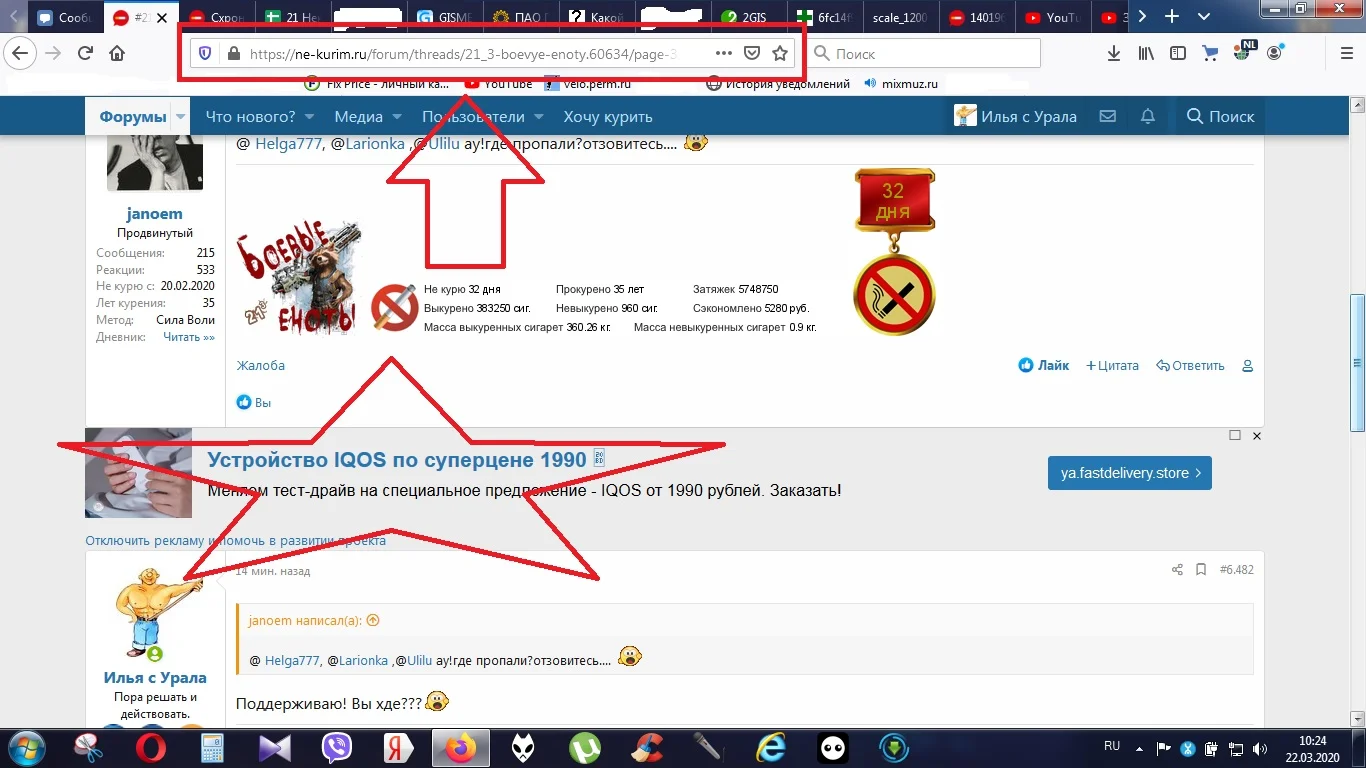Click the shopping cart toolbar icon

tap(1209, 52)
